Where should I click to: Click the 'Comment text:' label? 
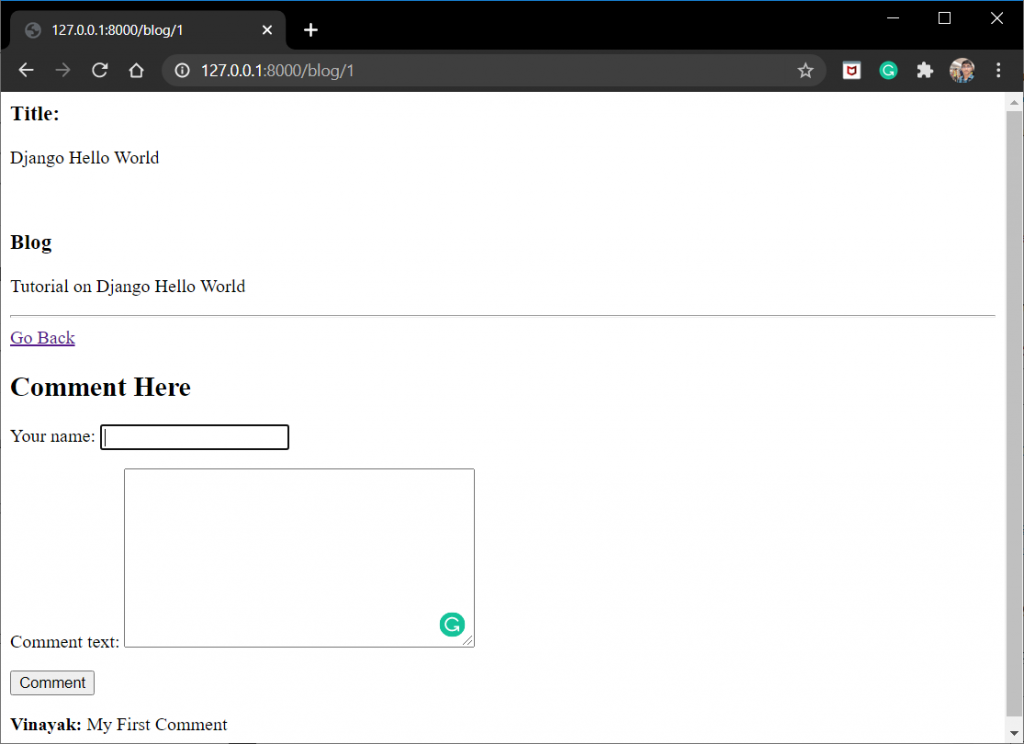point(65,642)
